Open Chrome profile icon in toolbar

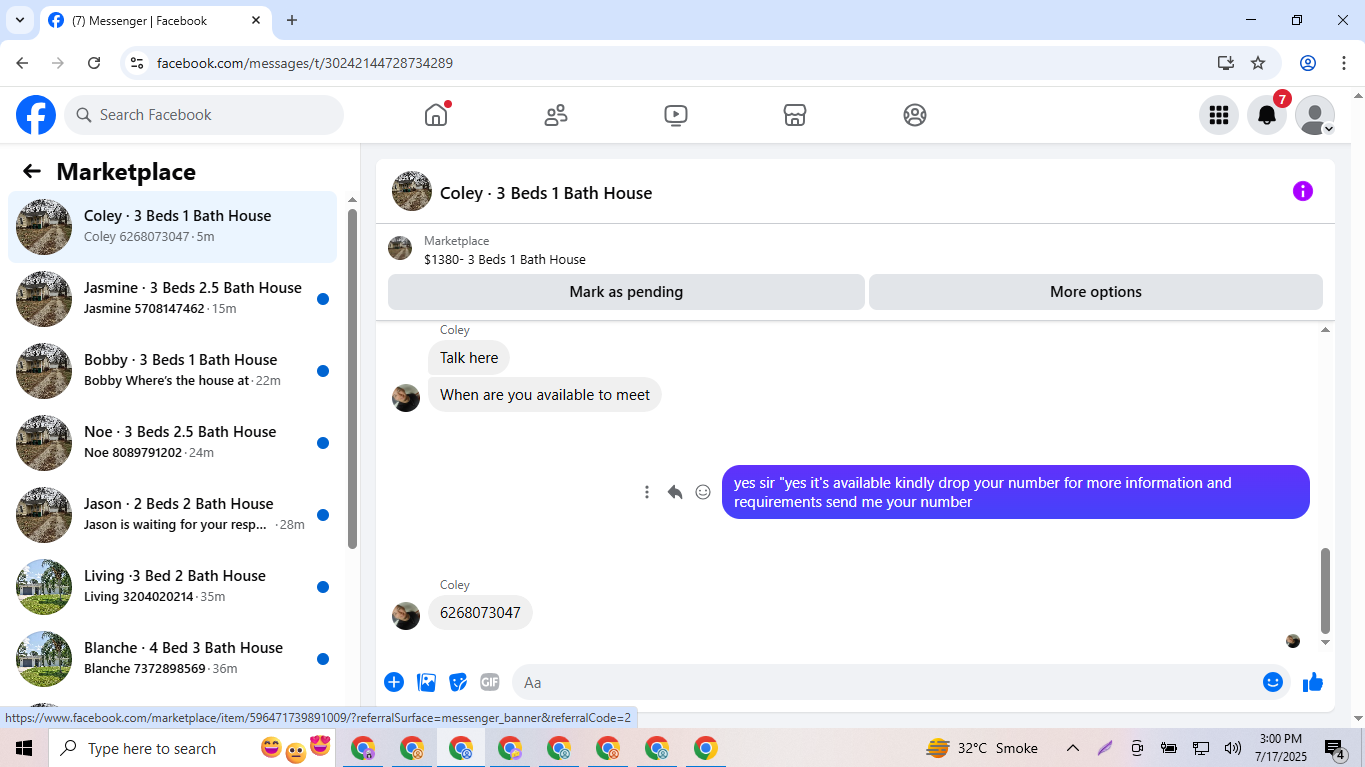[1308, 63]
